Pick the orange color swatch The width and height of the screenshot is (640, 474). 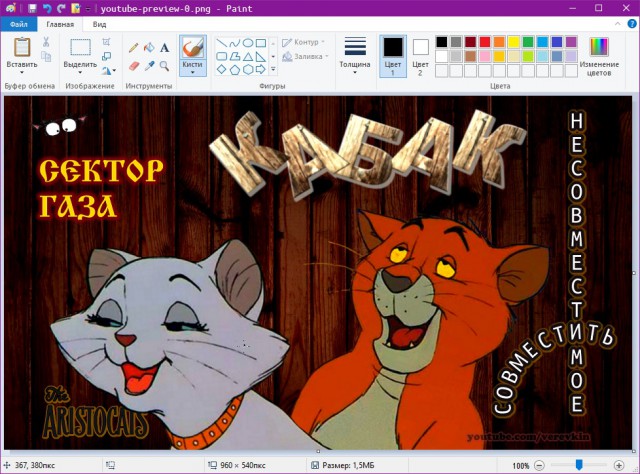[499, 42]
